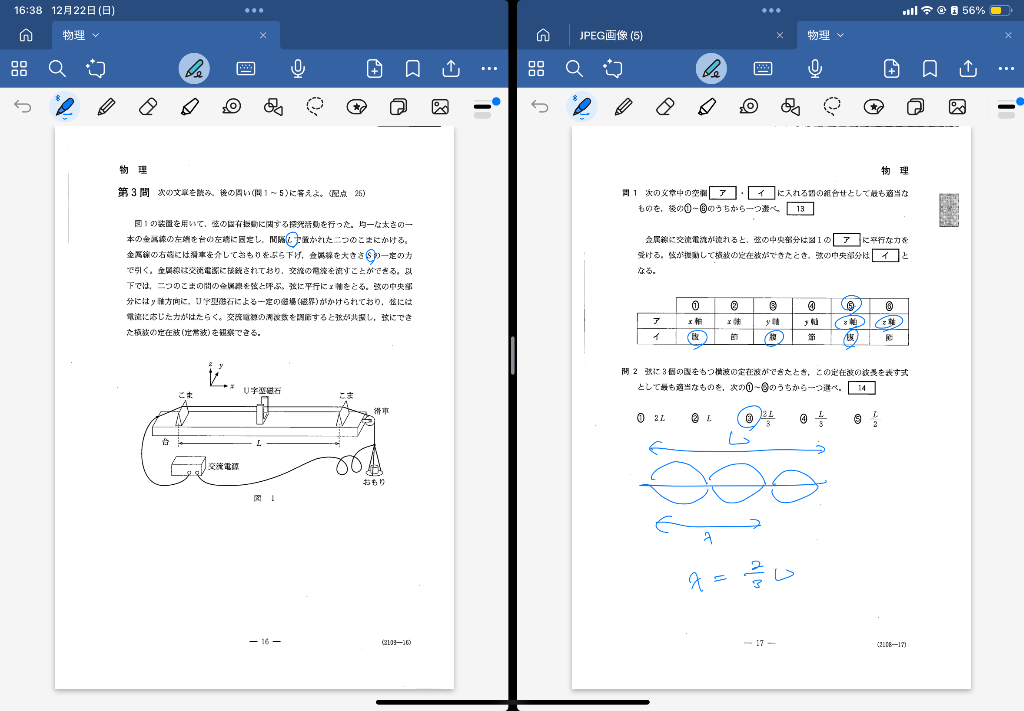Open the shapes tool in the right pane
Viewport: 1024px width, 711px height.
790,107
